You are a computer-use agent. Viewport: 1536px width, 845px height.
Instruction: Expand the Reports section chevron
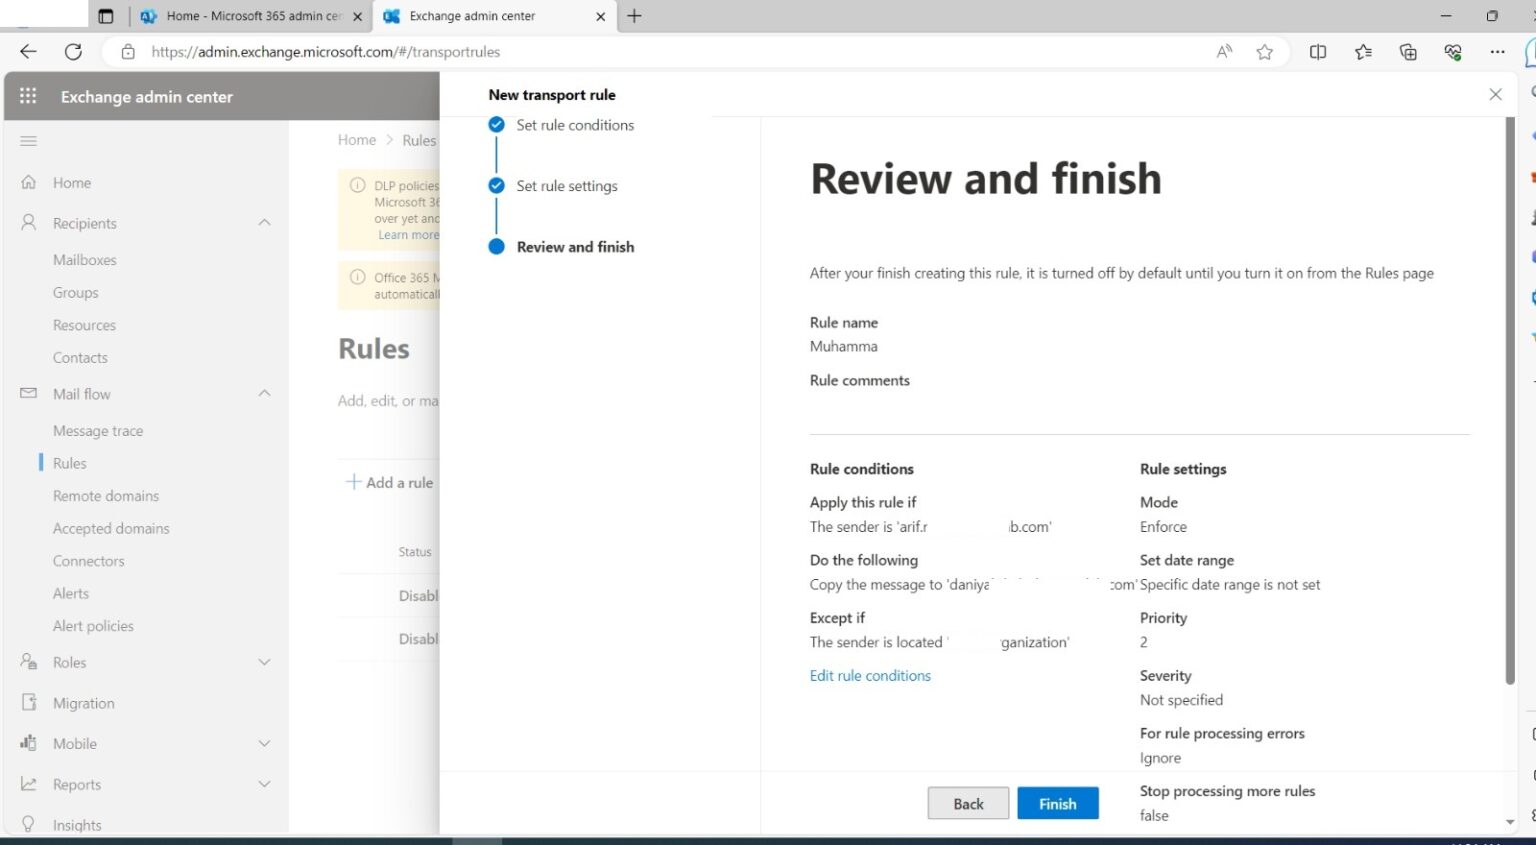pos(264,784)
